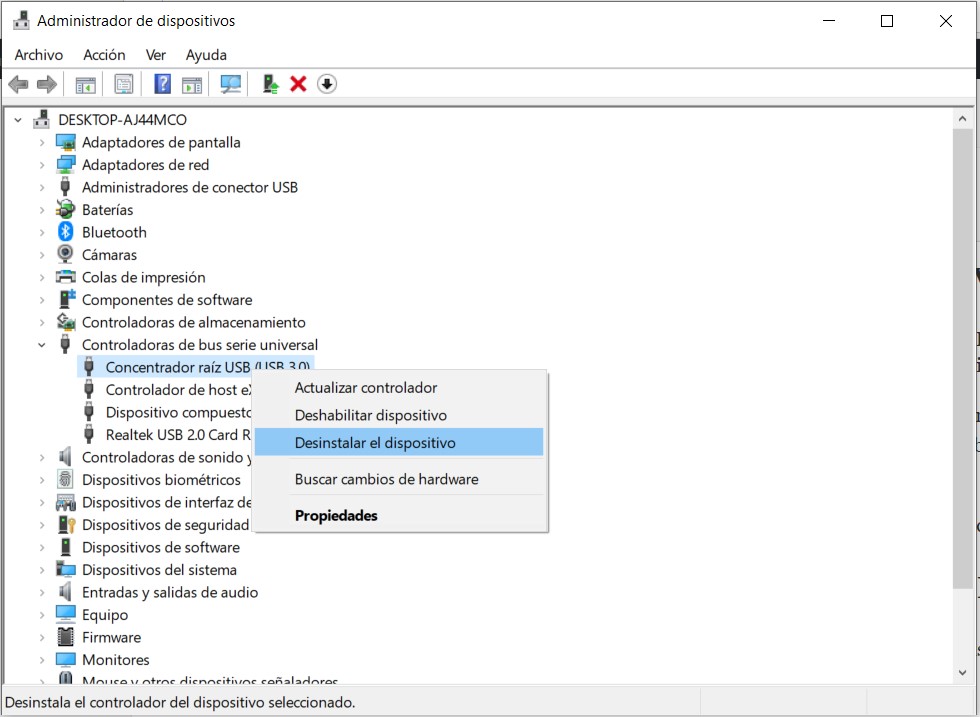The image size is (980, 717).
Task: Open the Ayuda menu
Action: tap(206, 55)
